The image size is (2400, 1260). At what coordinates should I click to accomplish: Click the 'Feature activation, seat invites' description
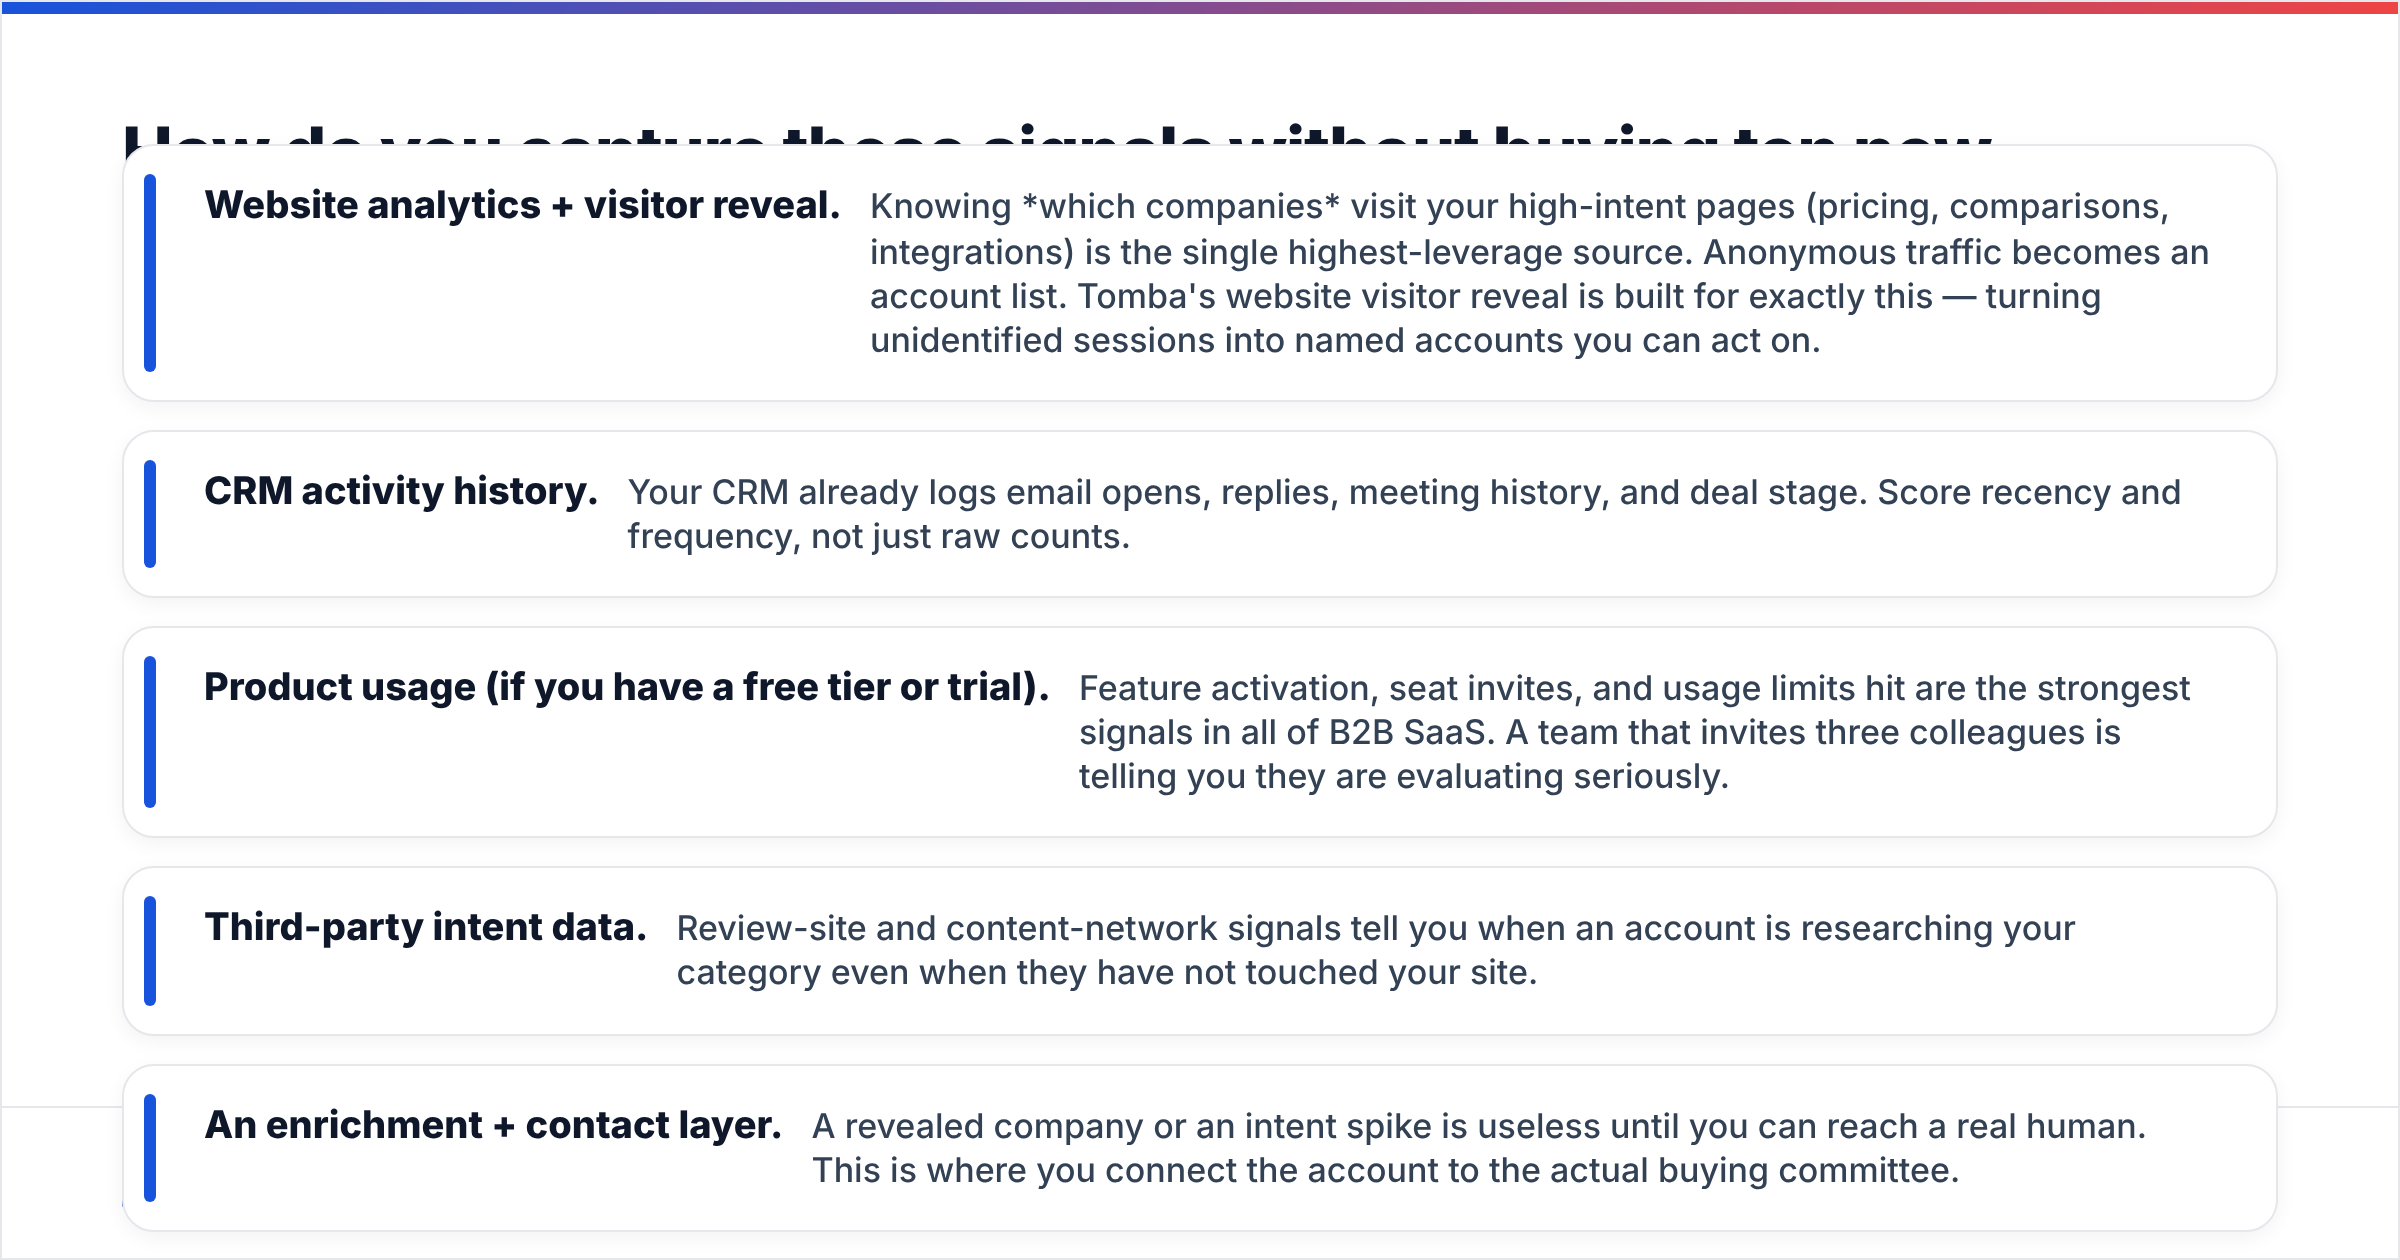click(1634, 732)
